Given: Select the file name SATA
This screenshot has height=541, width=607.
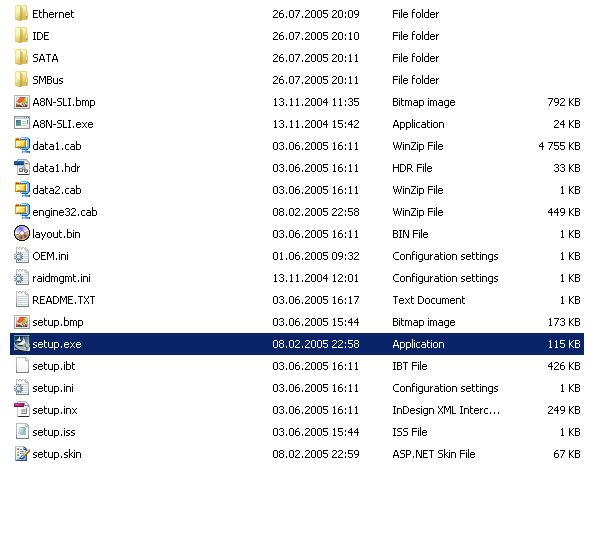Looking at the screenshot, I should (x=45, y=58).
